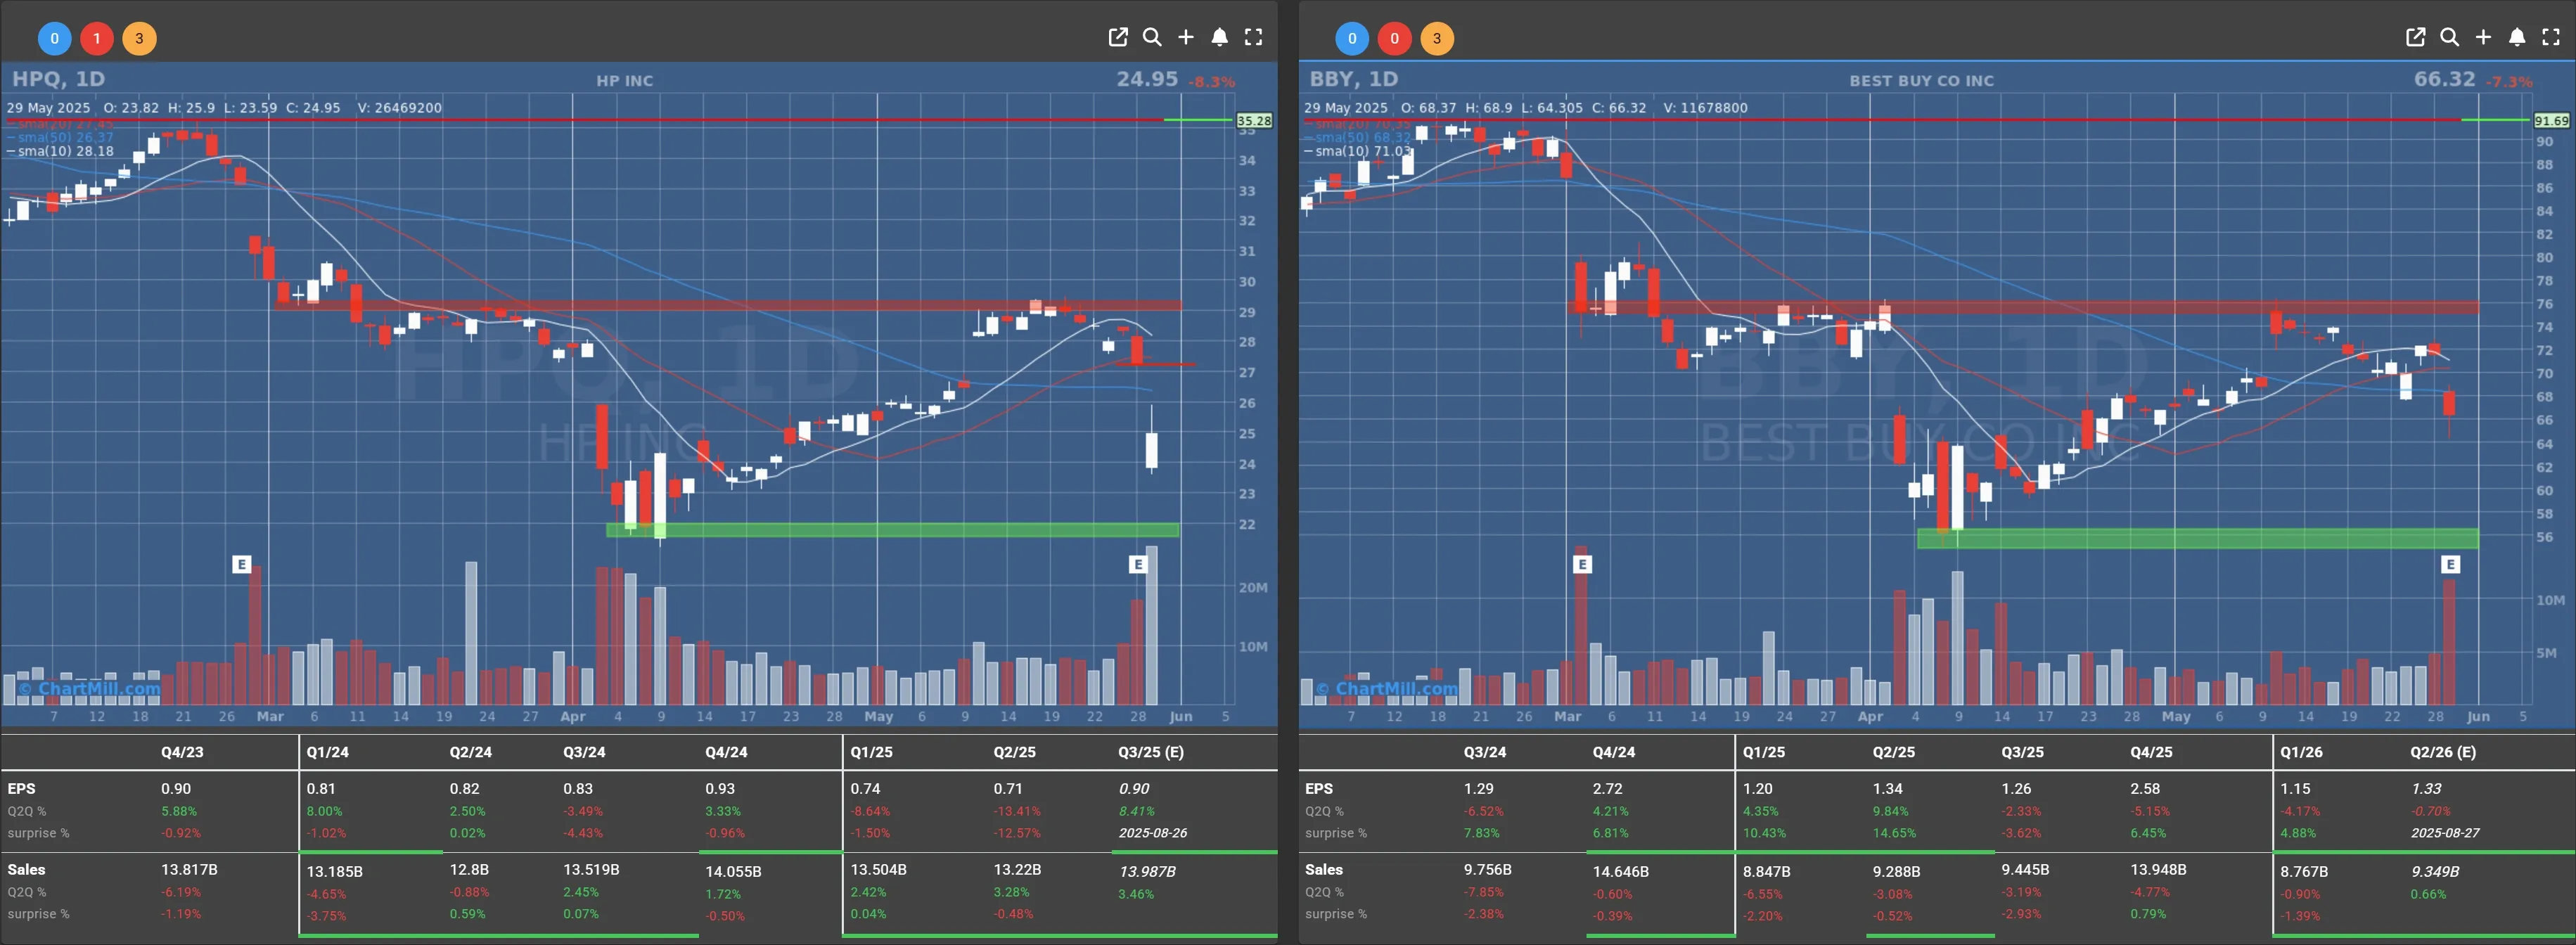2576x945 pixels.
Task: Click BBY Q1/26 sales value 8.767B
Action: click(2304, 872)
